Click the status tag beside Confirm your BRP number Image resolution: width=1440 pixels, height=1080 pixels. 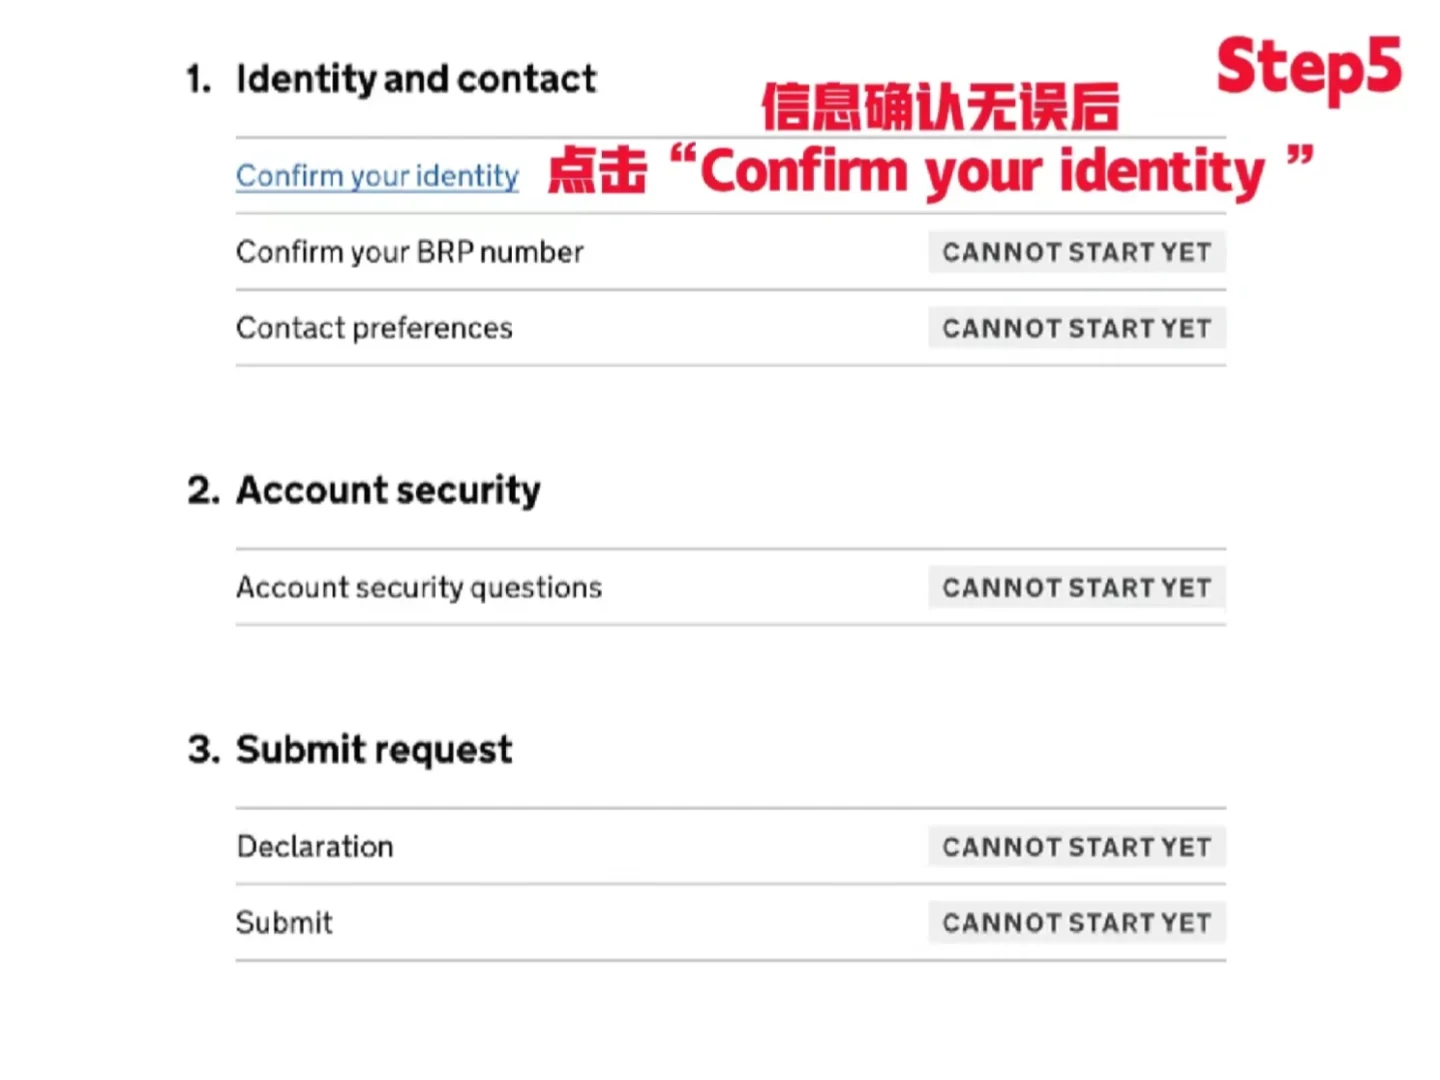1077,252
